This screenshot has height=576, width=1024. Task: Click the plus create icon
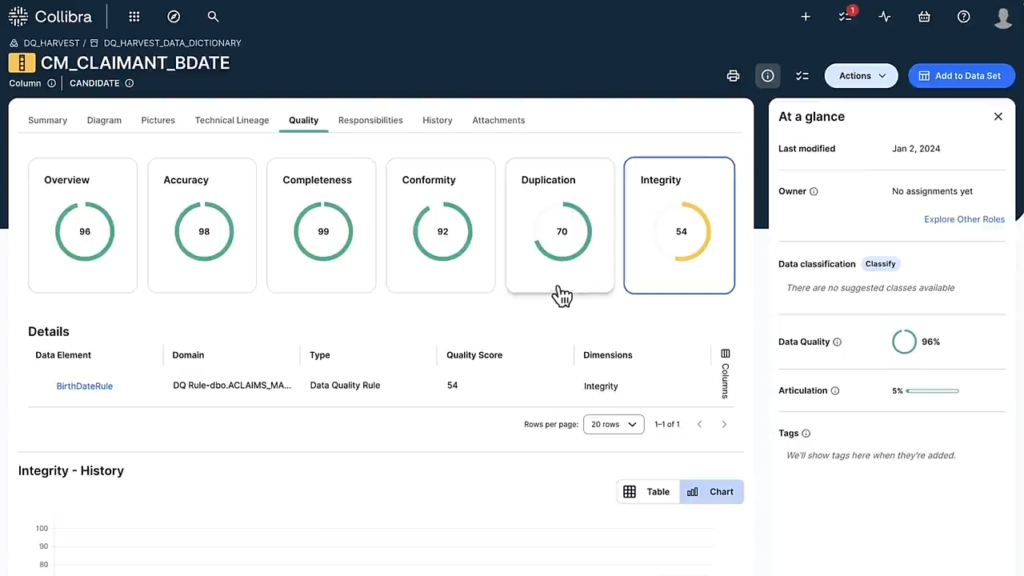[806, 17]
